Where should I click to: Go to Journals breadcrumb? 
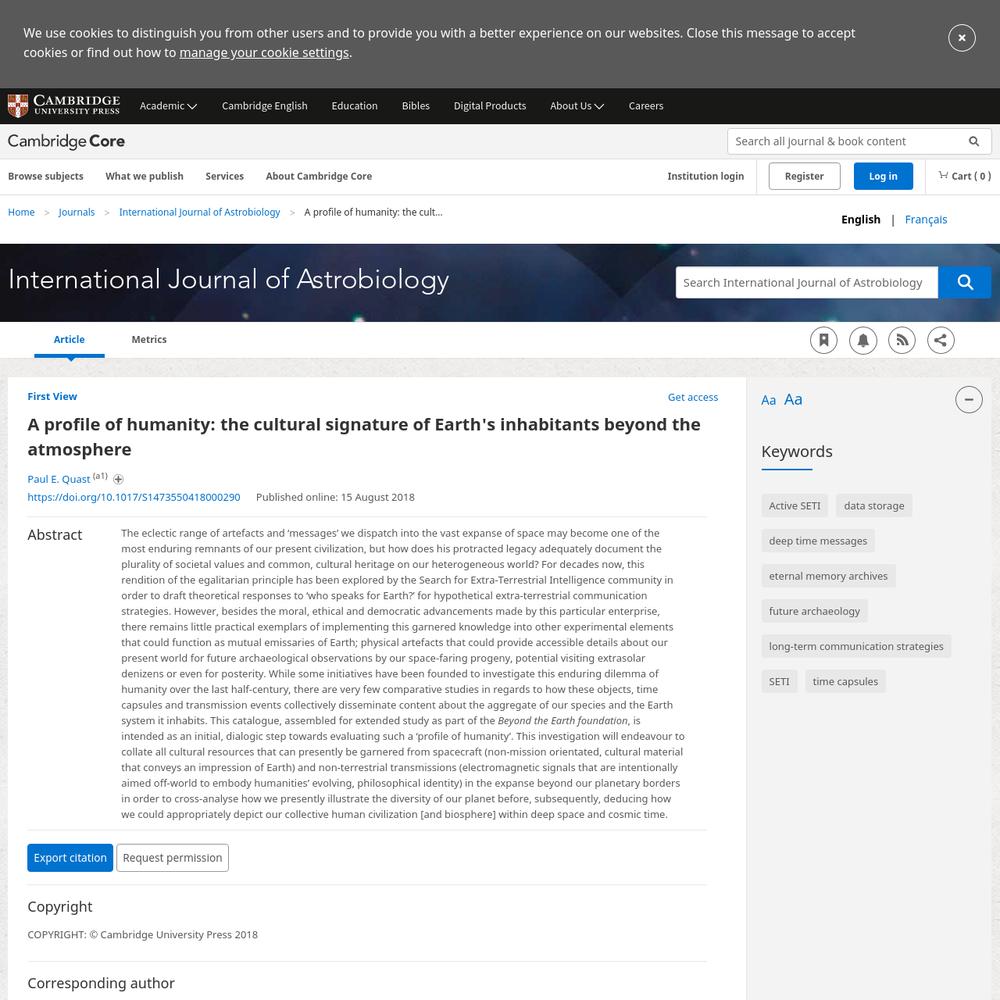pyautogui.click(x=77, y=212)
